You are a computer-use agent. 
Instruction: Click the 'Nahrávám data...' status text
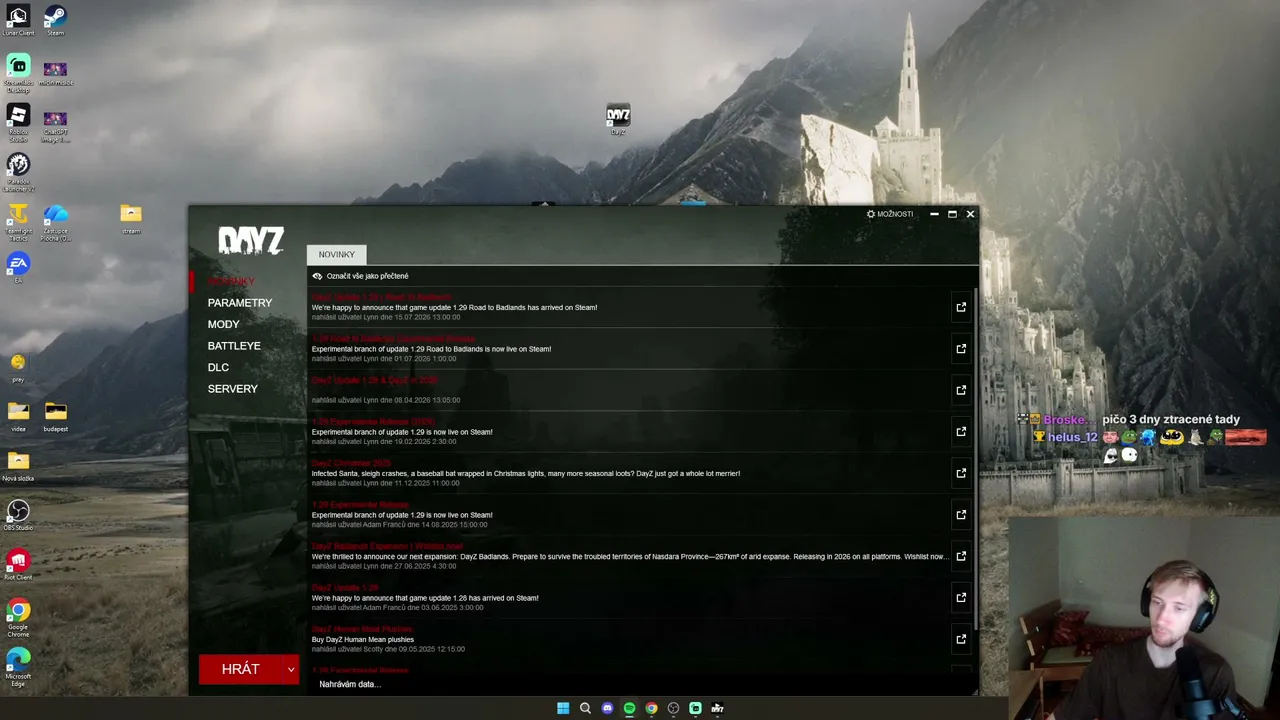pos(350,685)
